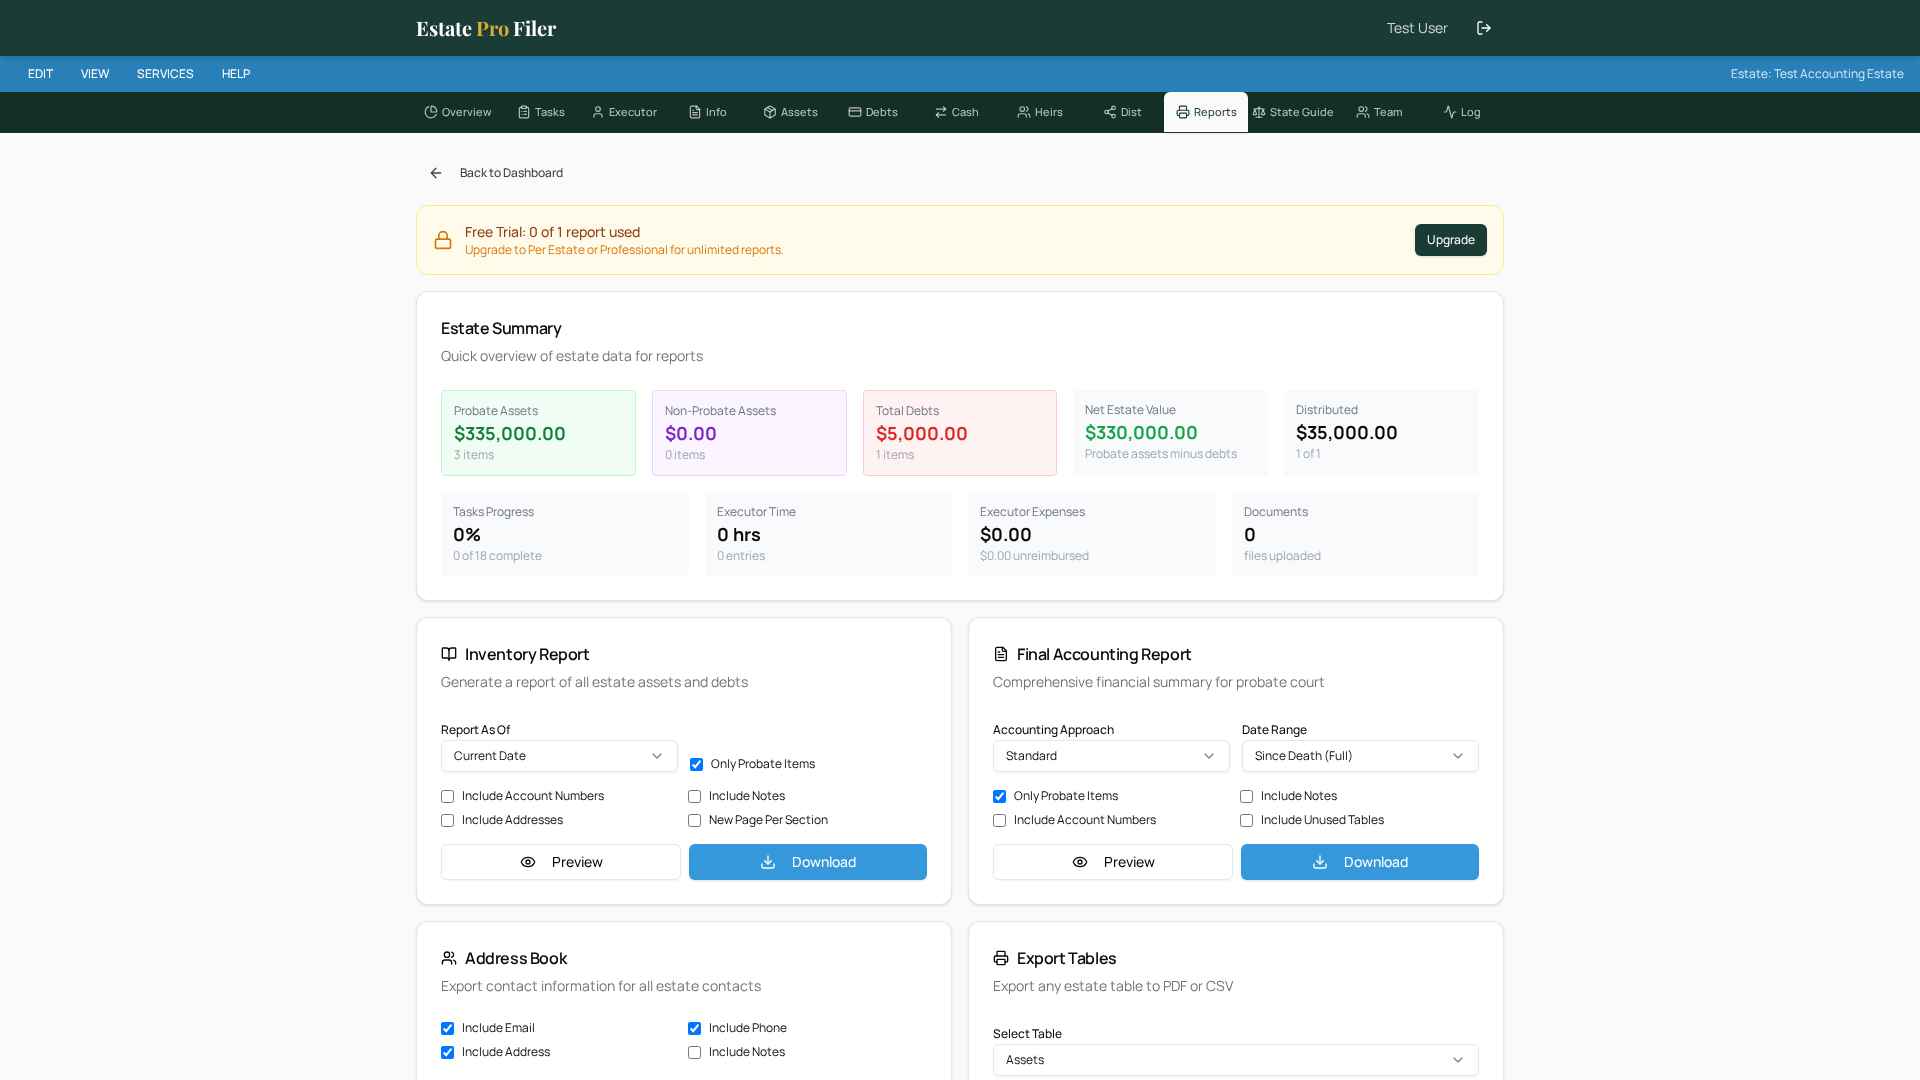Toggle Only Probate Items in Inventory Report
Viewport: 1920px width, 1080px height.
(696, 765)
